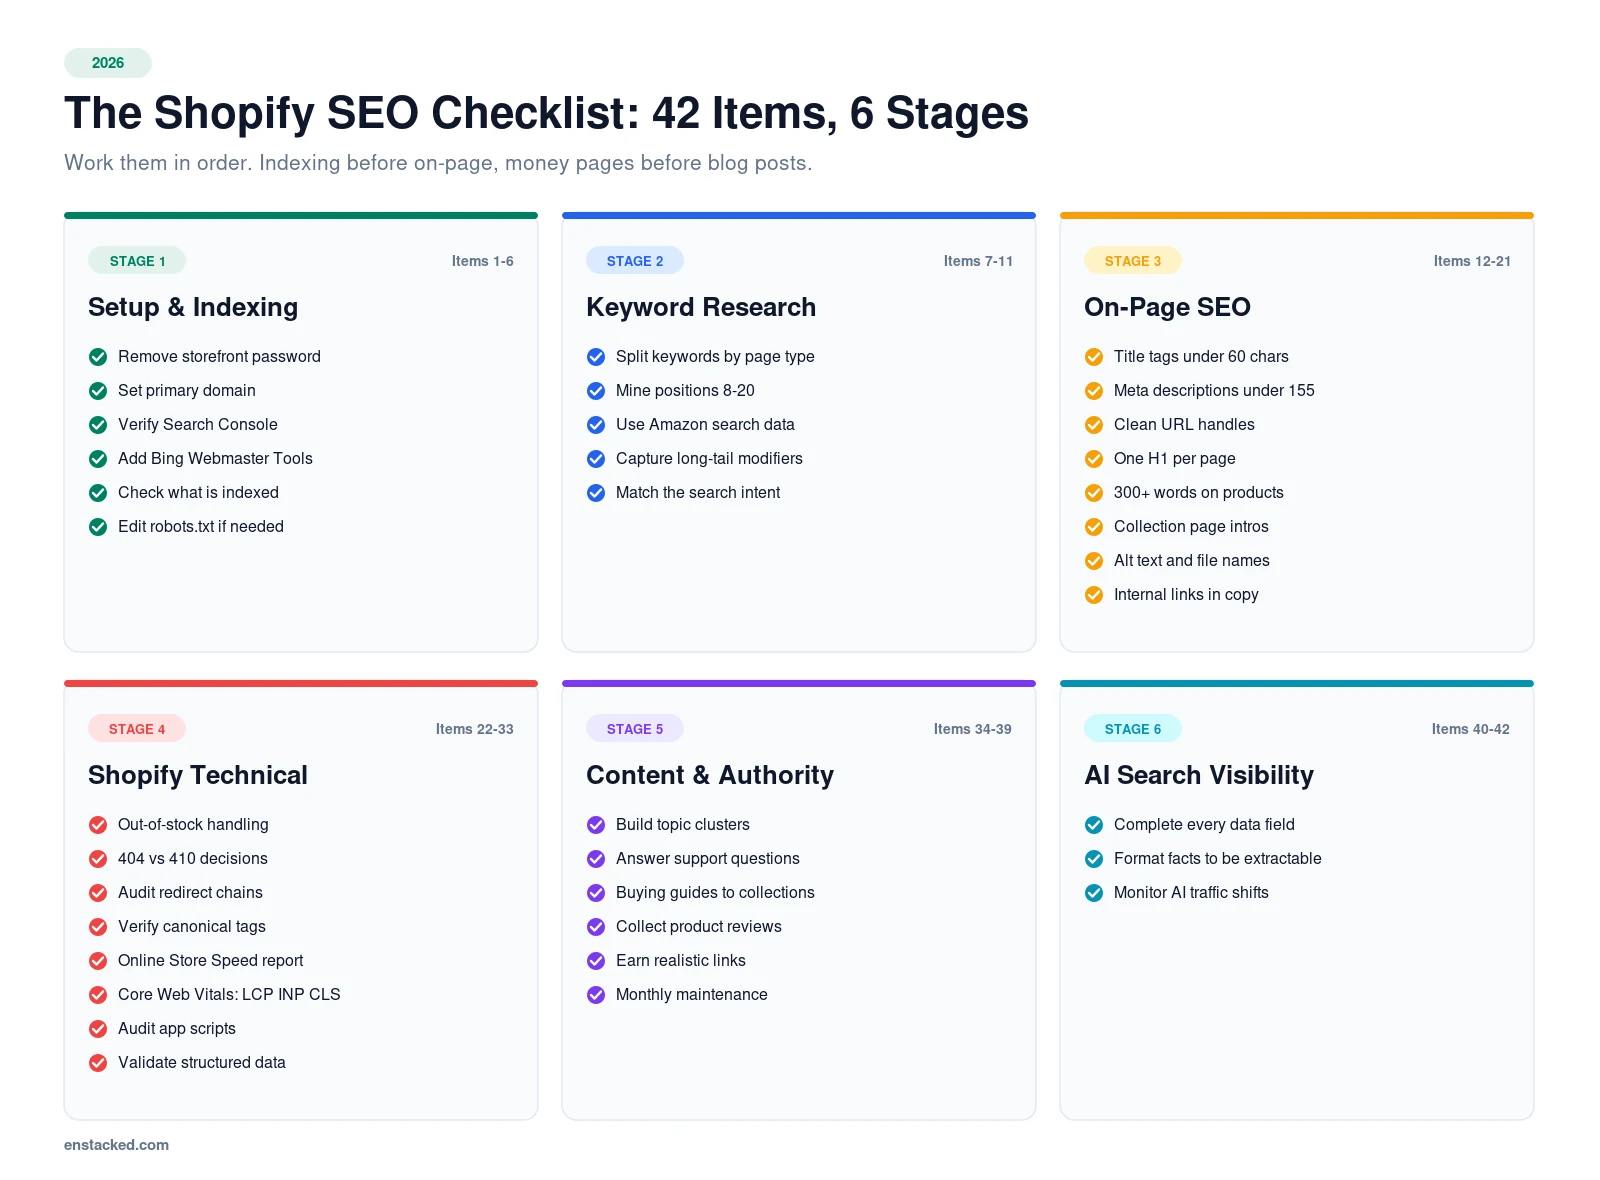Screen dimensions: 1600x1180
Task: Click the Content & Authority heading
Action: pos(710,775)
